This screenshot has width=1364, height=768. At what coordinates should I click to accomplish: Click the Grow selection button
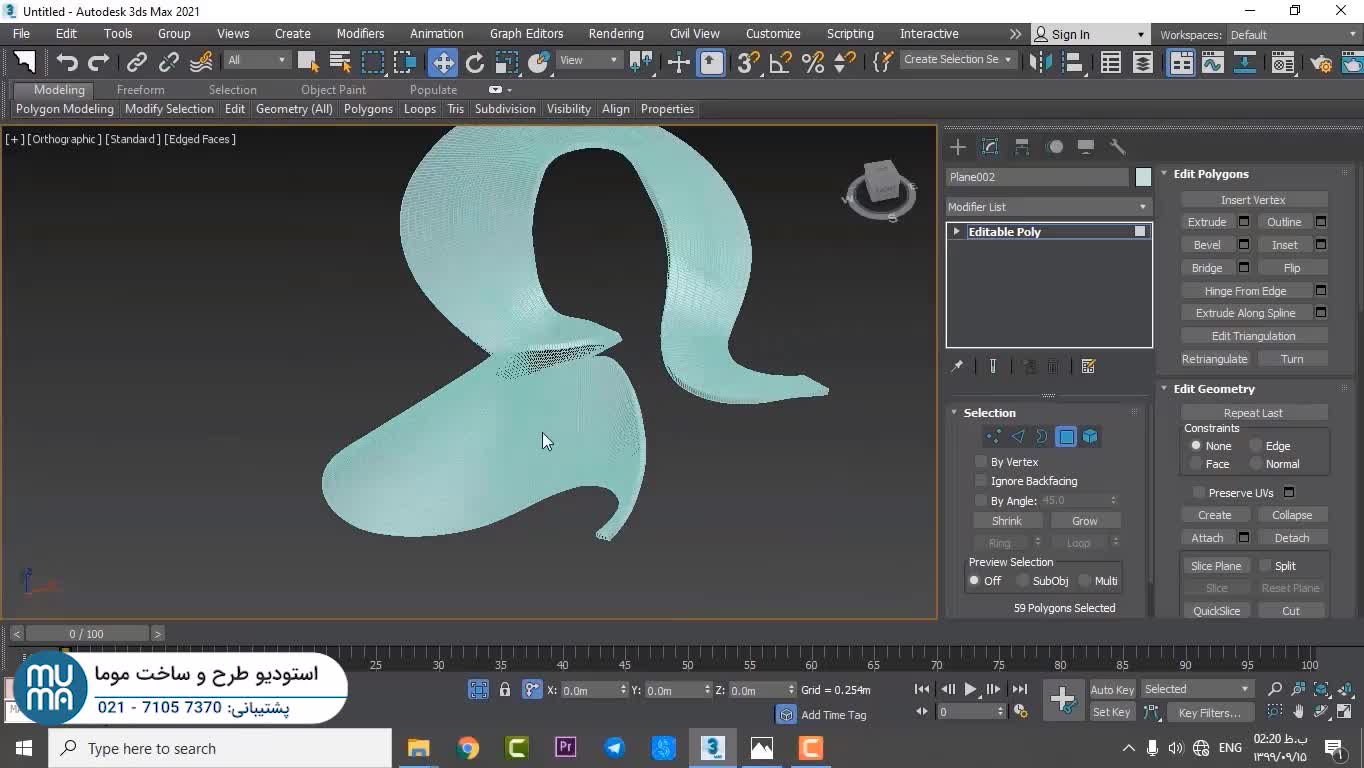tap(1084, 521)
